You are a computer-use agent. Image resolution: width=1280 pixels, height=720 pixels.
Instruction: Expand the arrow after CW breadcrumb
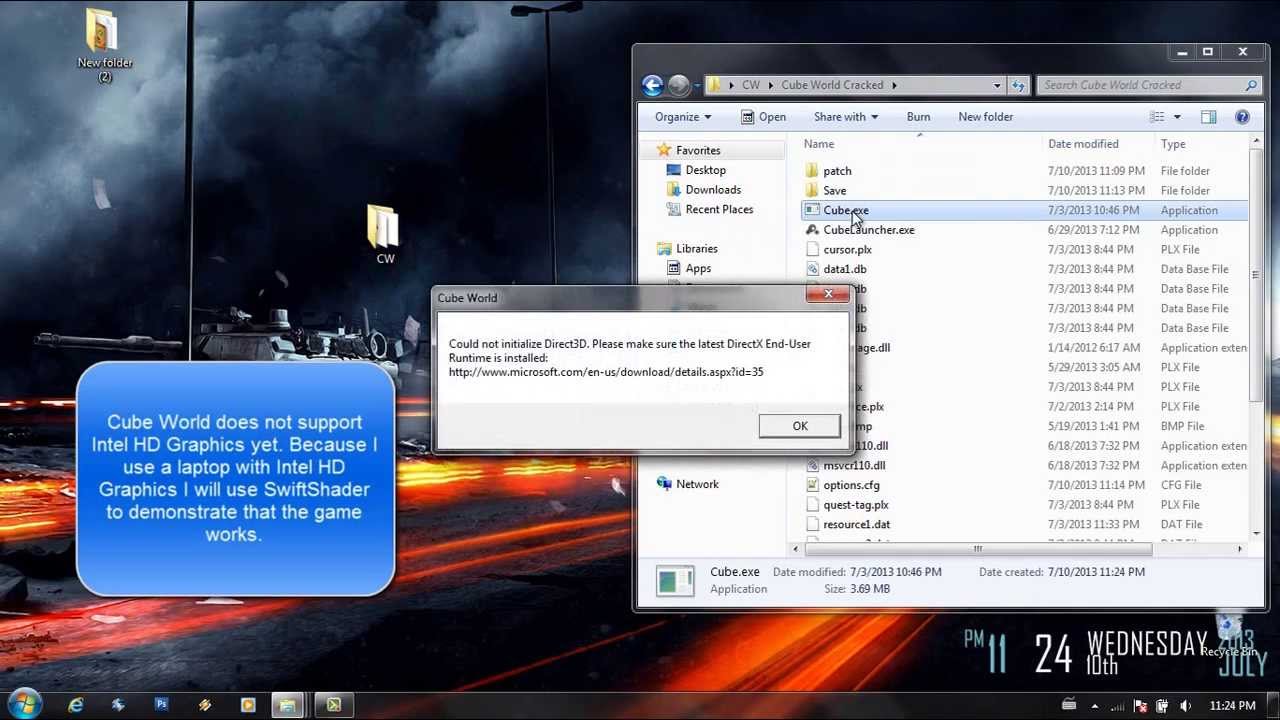(770, 85)
